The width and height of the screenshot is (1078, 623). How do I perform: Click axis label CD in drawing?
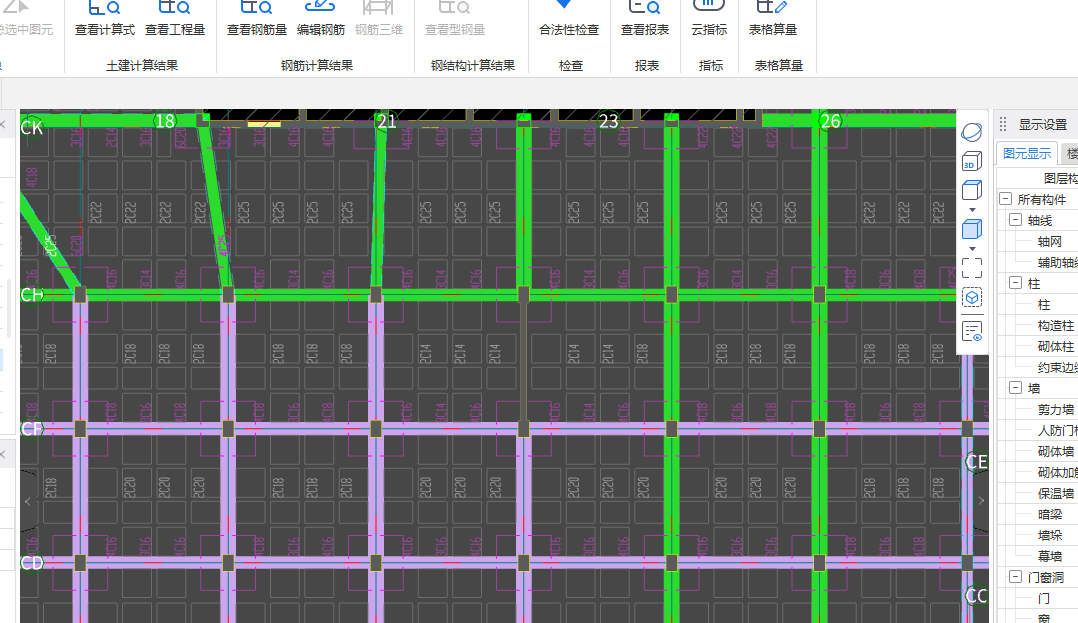32,563
